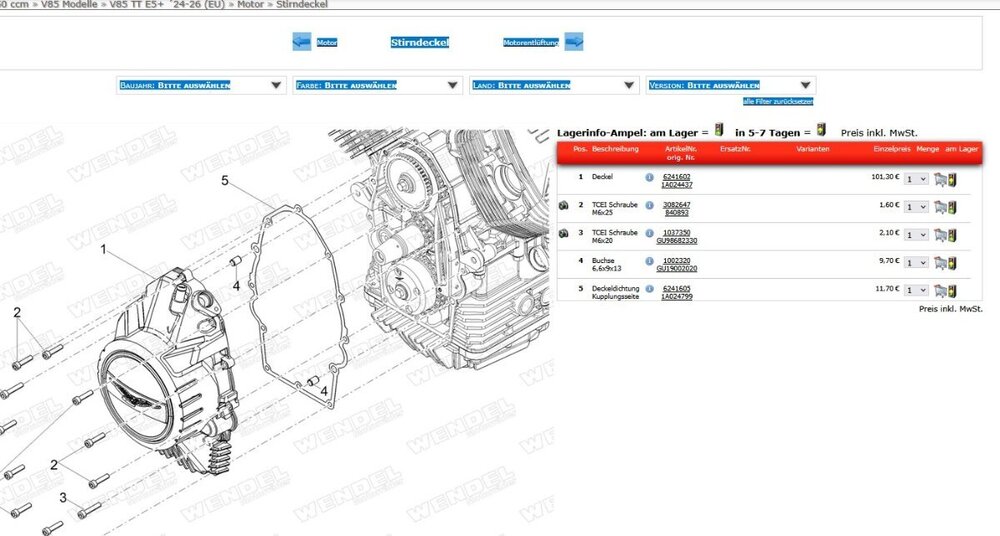Add TCEI Schraube M6x25 to cart
The image size is (1000, 536).
[x=940, y=207]
